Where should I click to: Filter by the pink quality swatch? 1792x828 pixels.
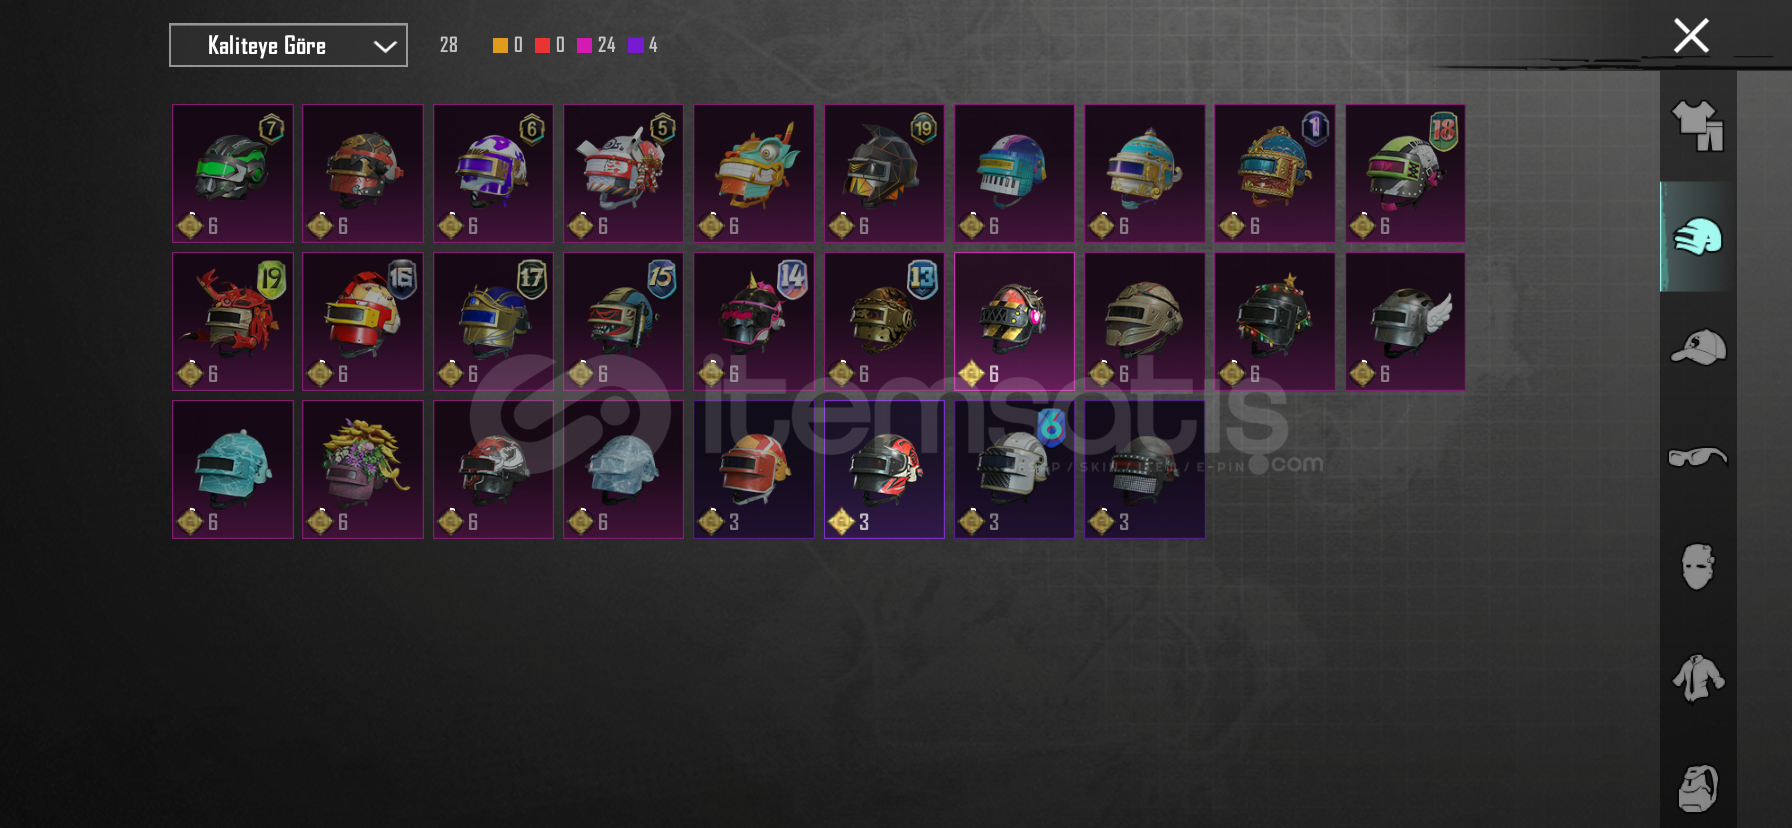(584, 45)
